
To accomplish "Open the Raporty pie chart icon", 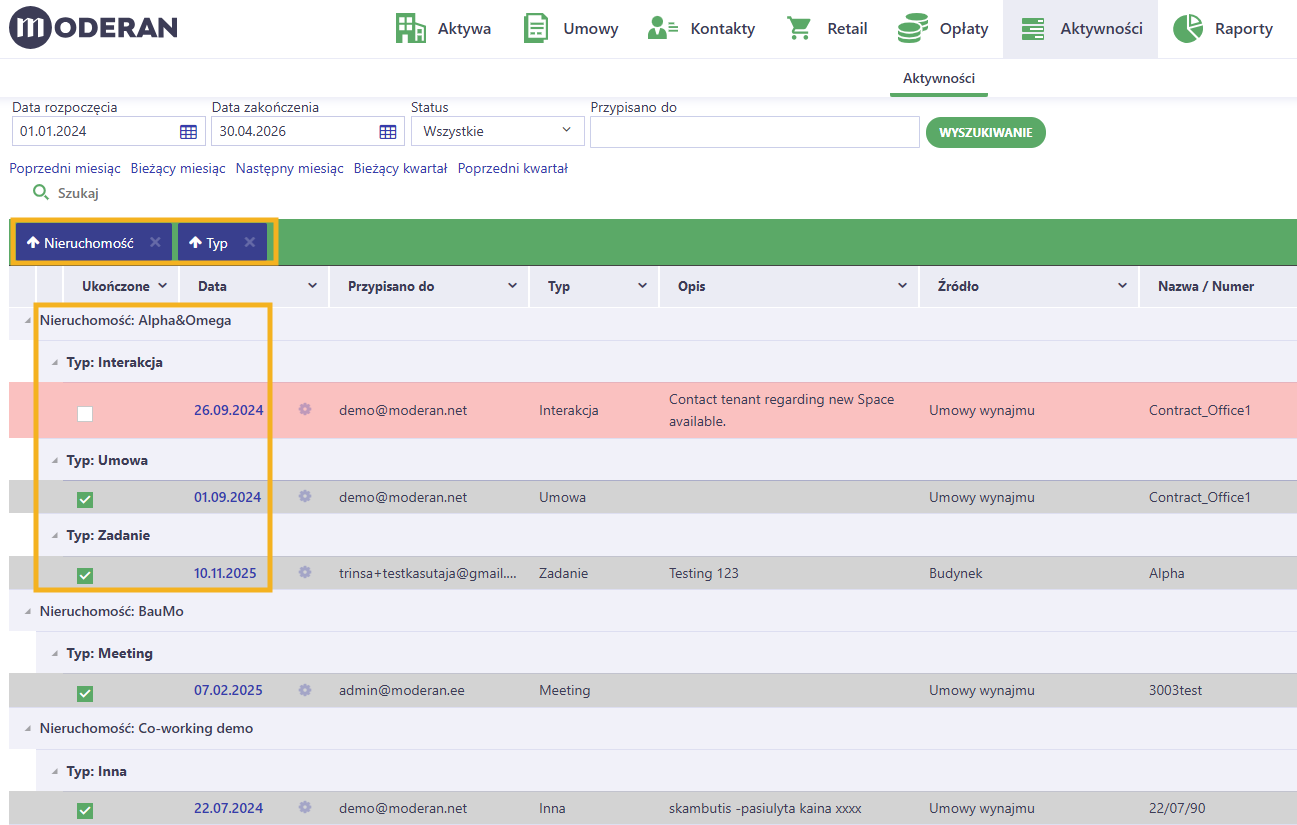I will pyautogui.click(x=1188, y=28).
